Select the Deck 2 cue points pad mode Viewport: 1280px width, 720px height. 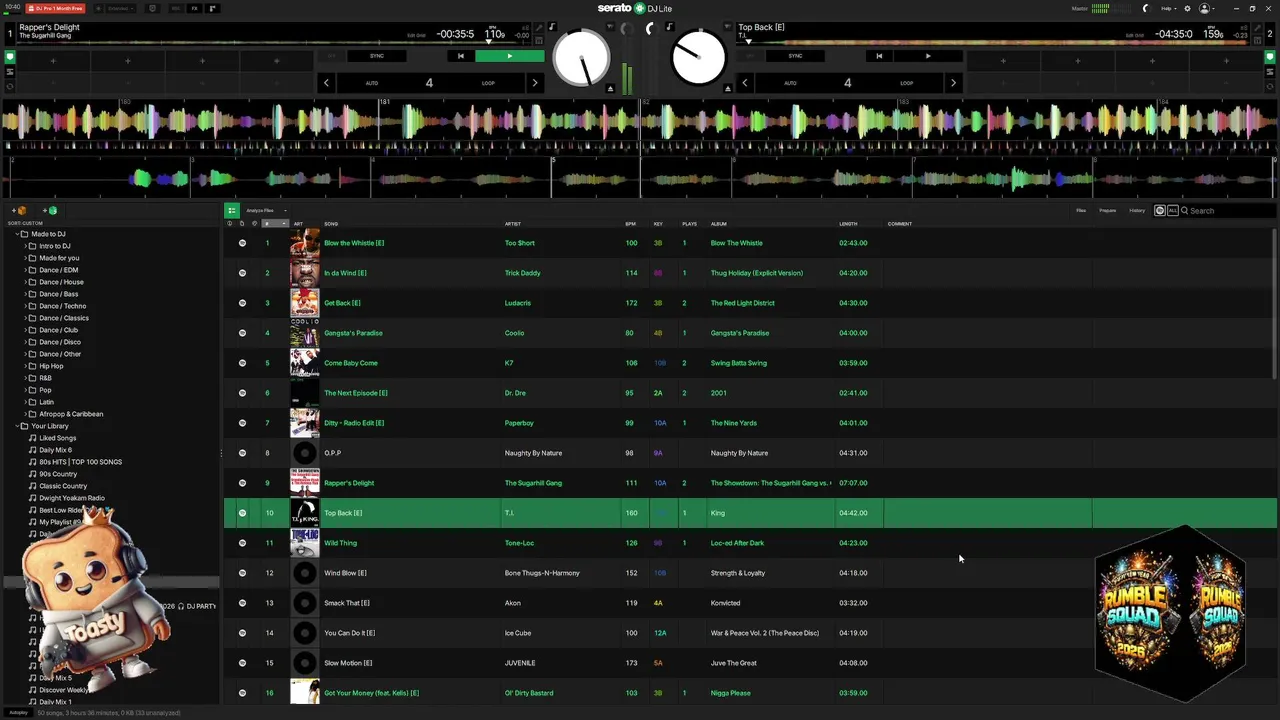[1270, 57]
